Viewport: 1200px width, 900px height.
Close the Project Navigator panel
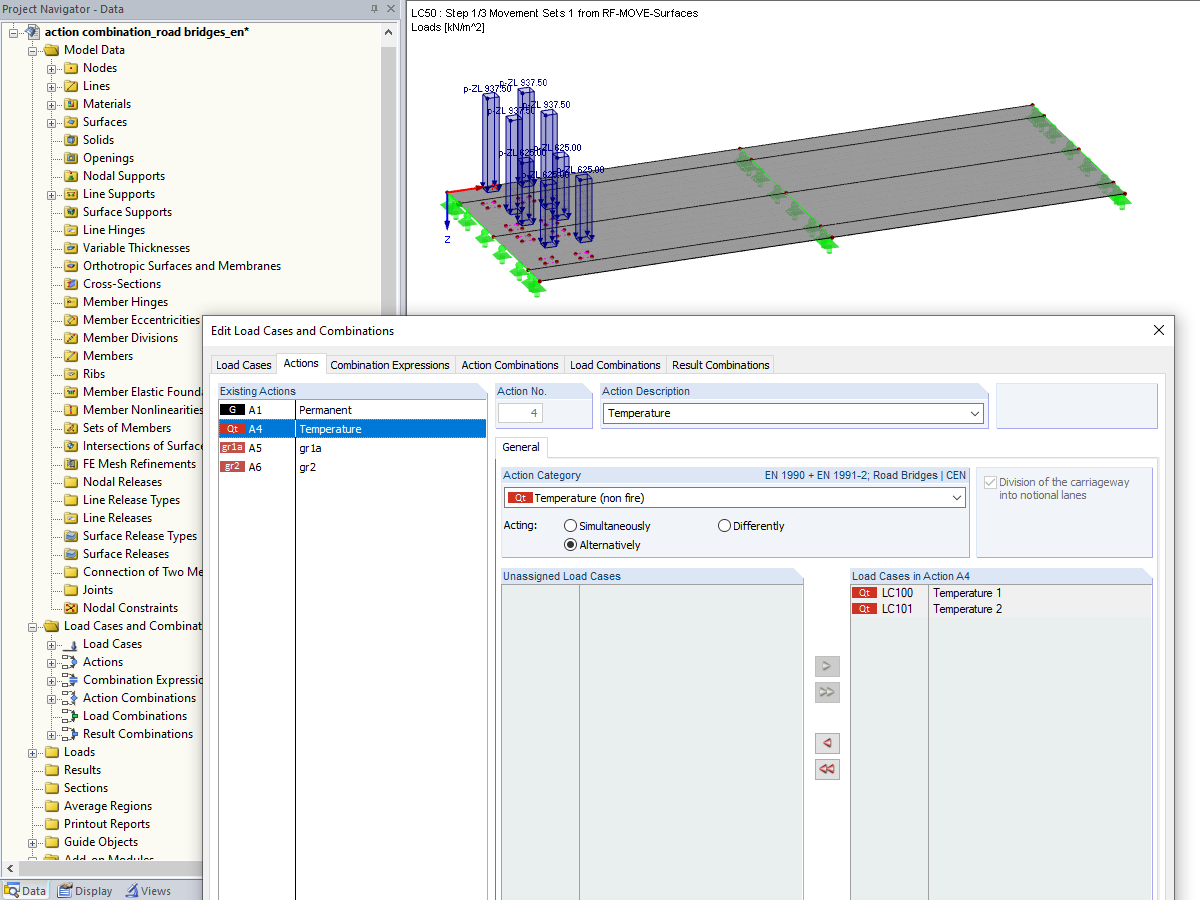[390, 9]
